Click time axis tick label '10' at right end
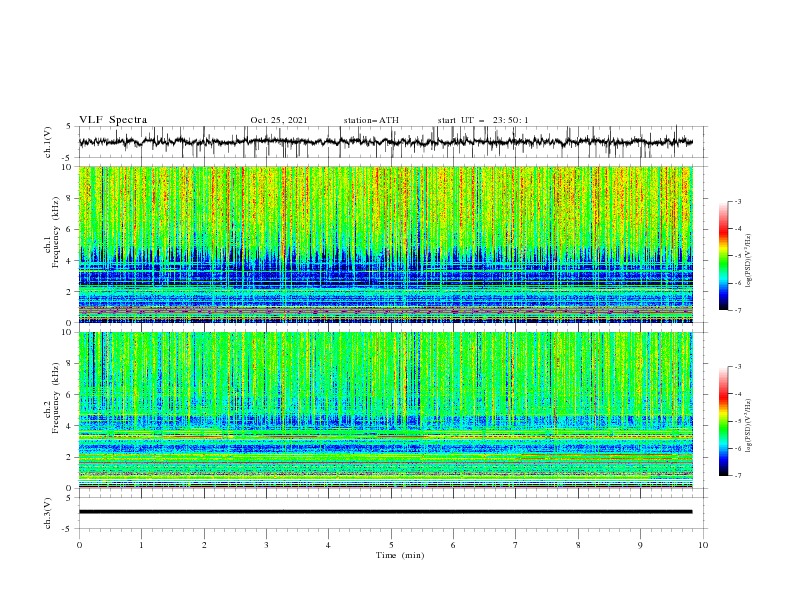 click(703, 545)
